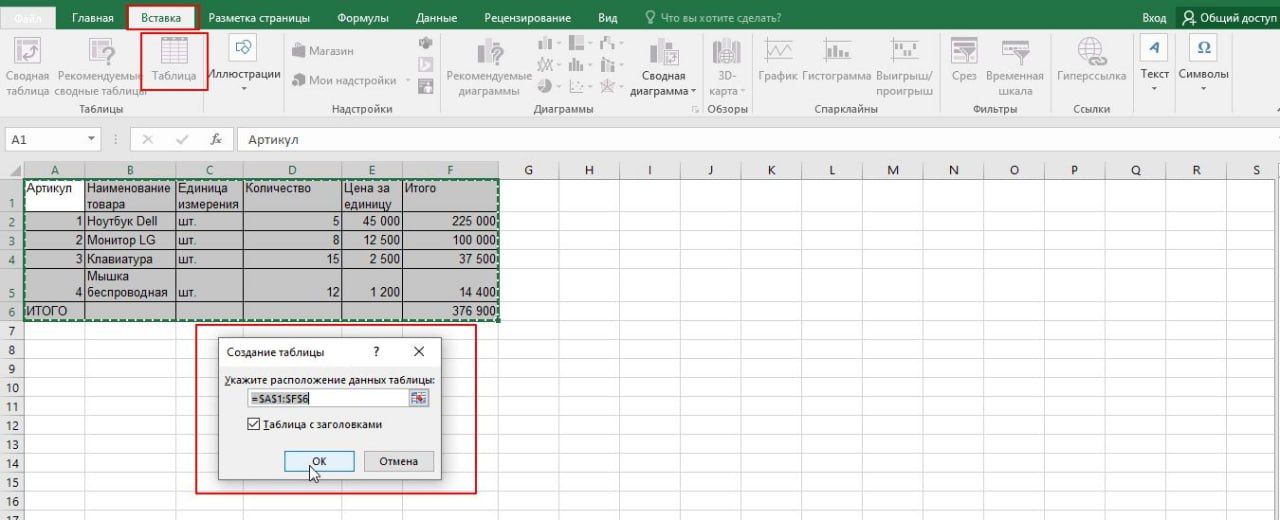Switch to the Рецензирование tab
The height and width of the screenshot is (520, 1280).
[528, 18]
